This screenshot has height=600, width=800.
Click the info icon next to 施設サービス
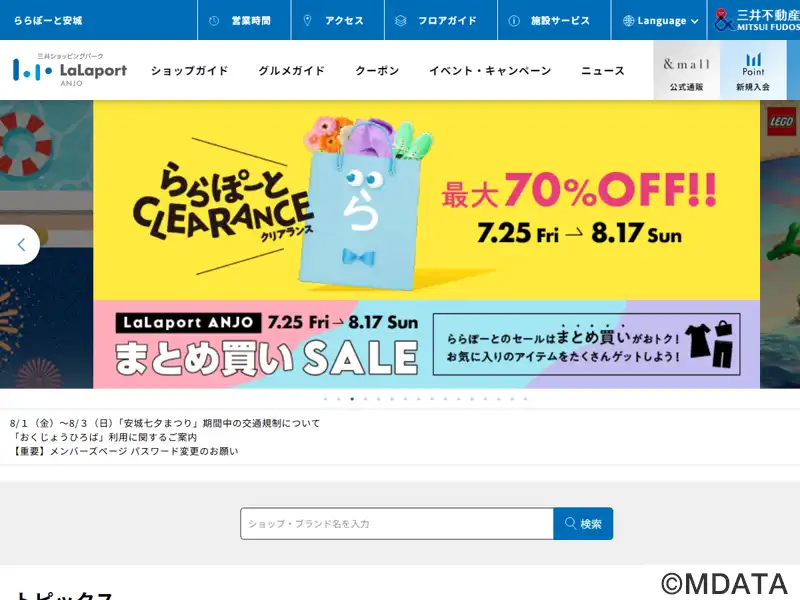[x=514, y=20]
